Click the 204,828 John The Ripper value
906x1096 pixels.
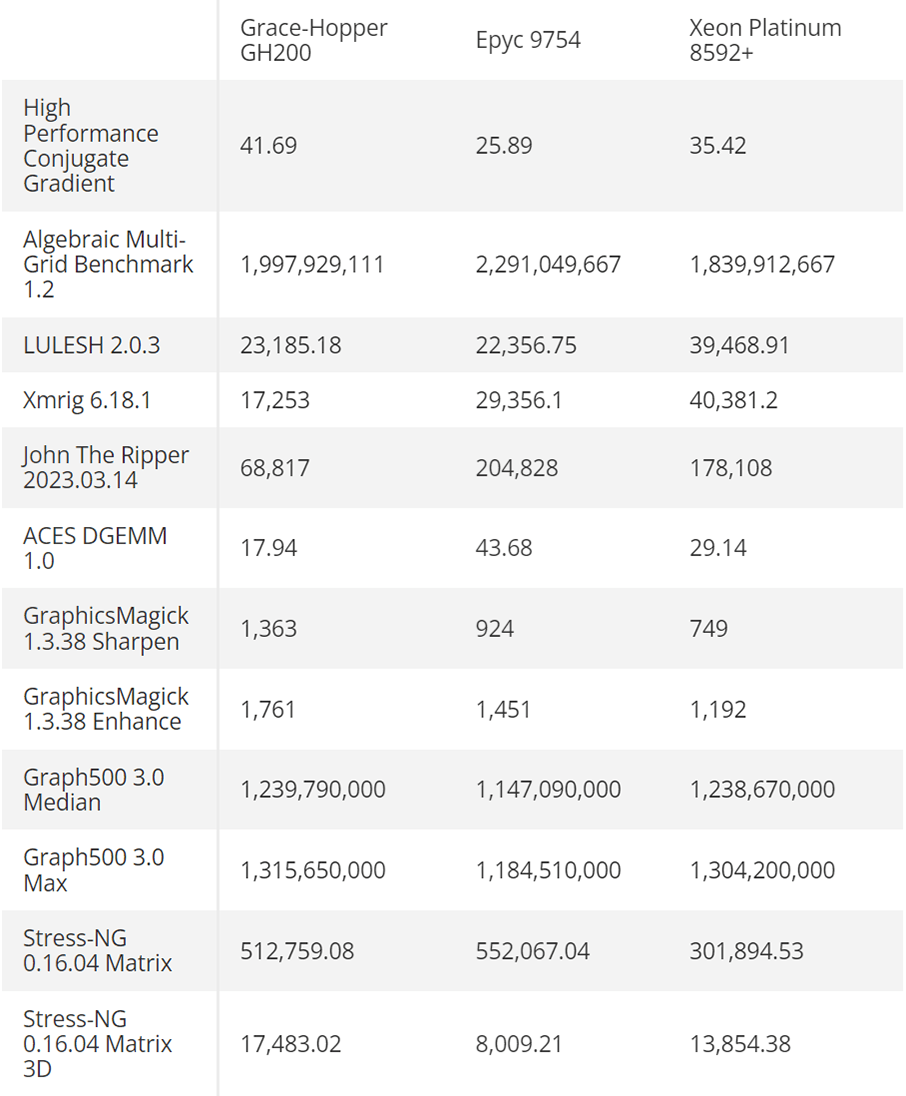tap(519, 468)
